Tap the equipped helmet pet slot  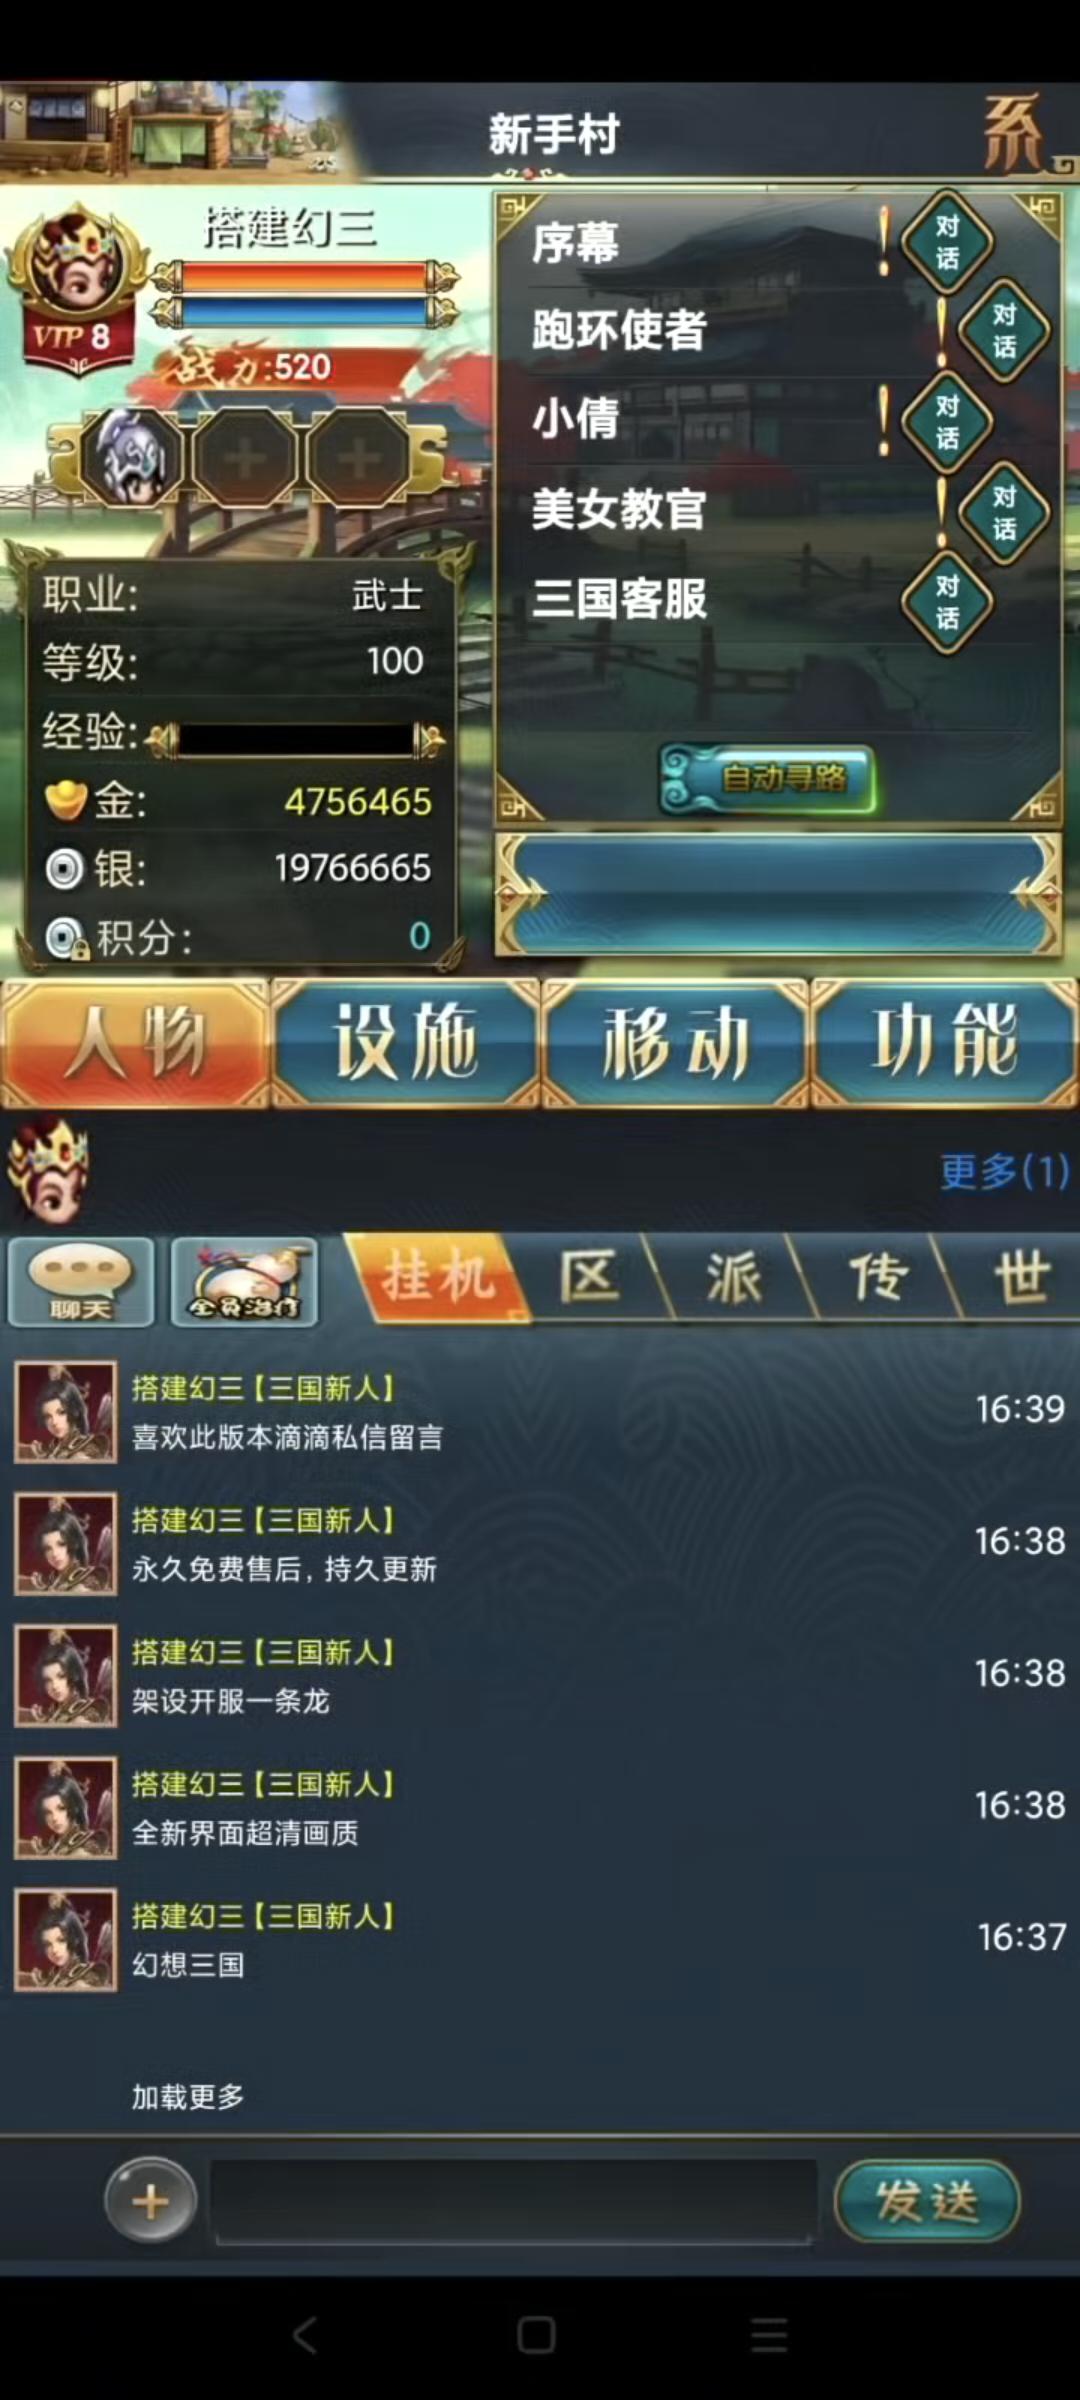[132, 458]
